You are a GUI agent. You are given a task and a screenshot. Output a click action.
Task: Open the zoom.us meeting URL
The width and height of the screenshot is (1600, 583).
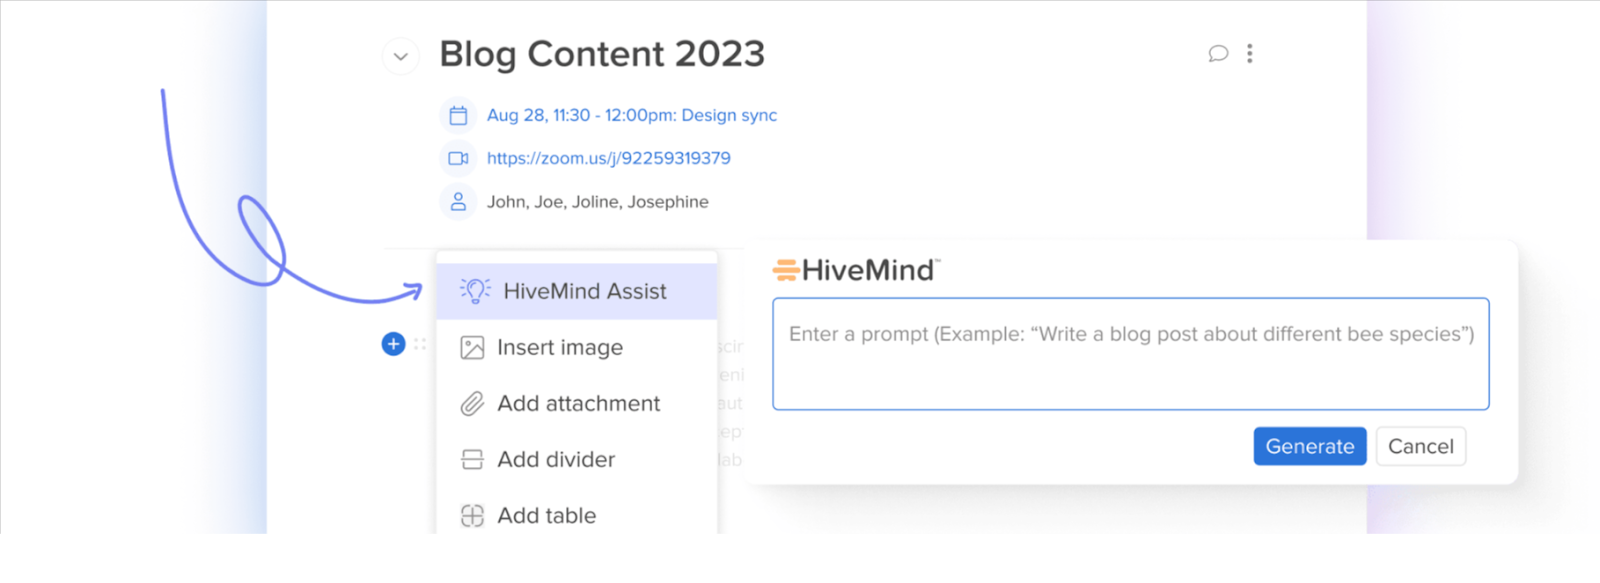coord(608,158)
